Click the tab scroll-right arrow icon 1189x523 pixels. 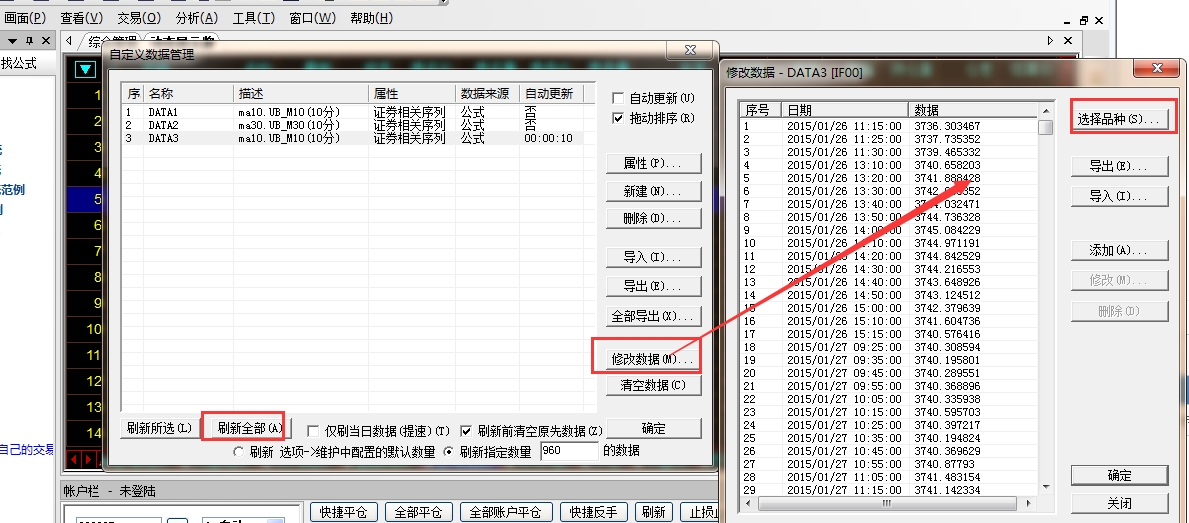tap(1050, 40)
